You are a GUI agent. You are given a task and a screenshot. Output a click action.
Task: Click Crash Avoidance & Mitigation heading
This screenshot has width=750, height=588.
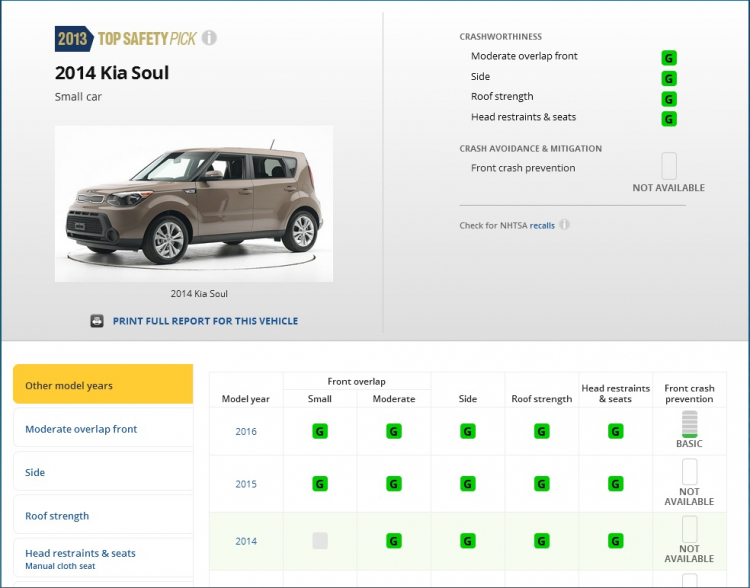530,149
